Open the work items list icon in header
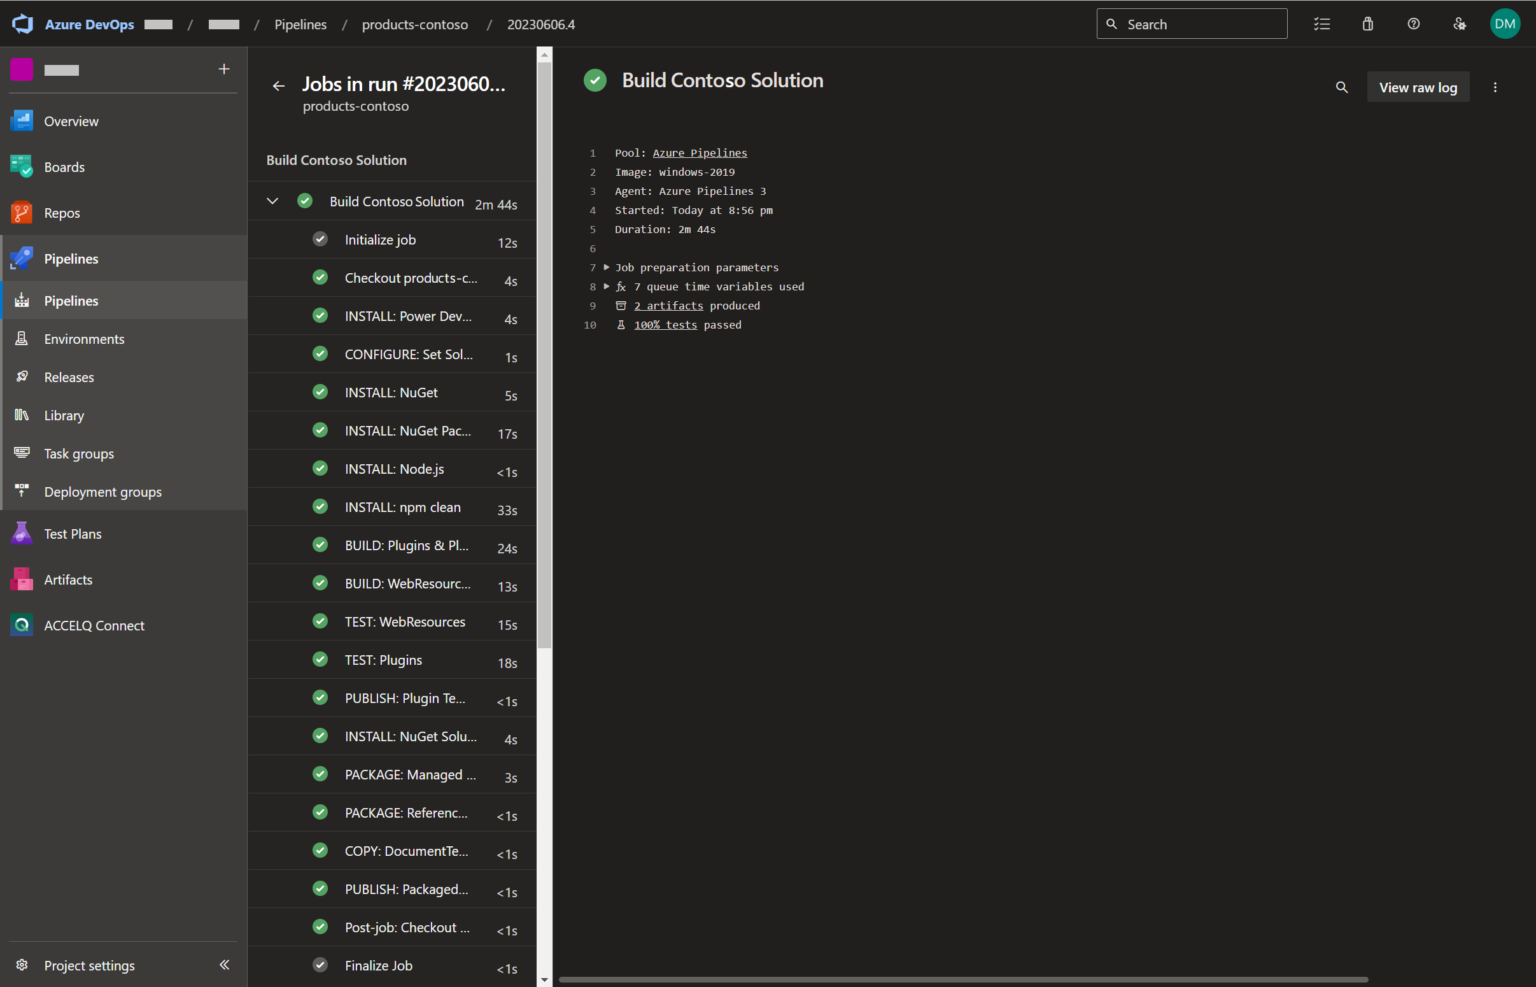1536x987 pixels. click(x=1322, y=24)
